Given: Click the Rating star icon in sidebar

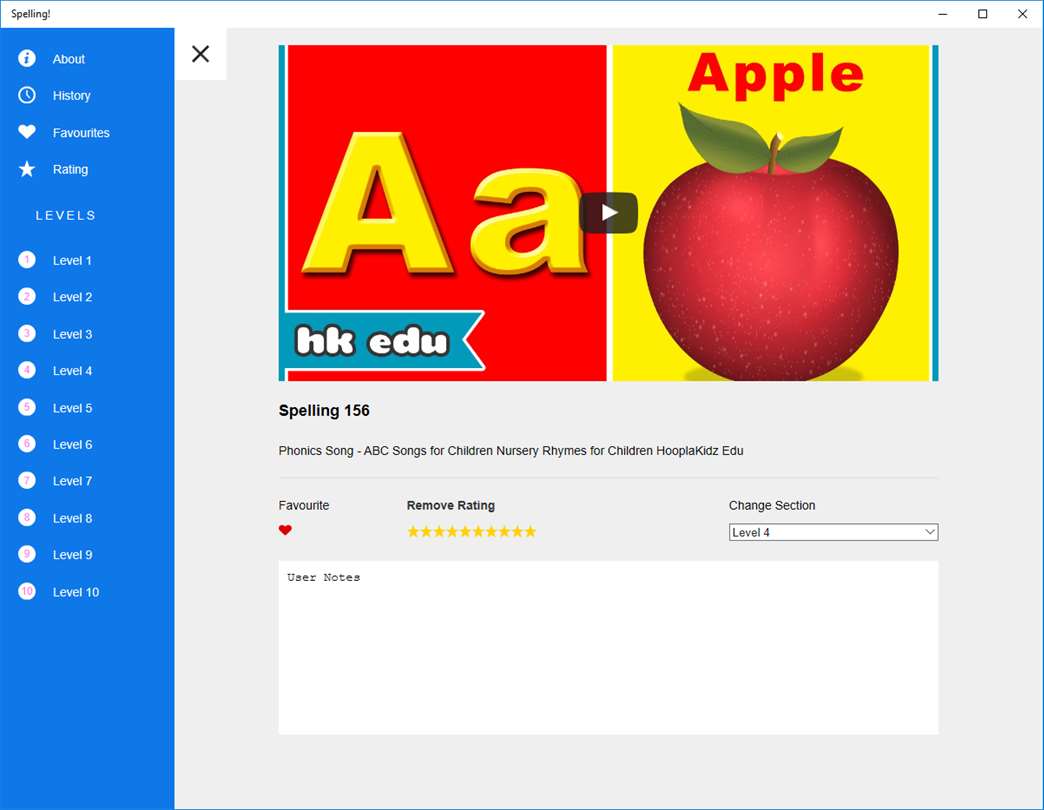Looking at the screenshot, I should point(27,169).
